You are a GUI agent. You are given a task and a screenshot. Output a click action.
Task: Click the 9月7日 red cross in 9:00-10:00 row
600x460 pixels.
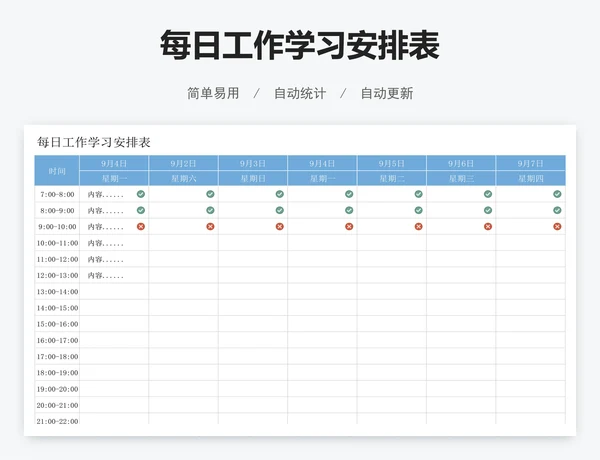coord(557,227)
